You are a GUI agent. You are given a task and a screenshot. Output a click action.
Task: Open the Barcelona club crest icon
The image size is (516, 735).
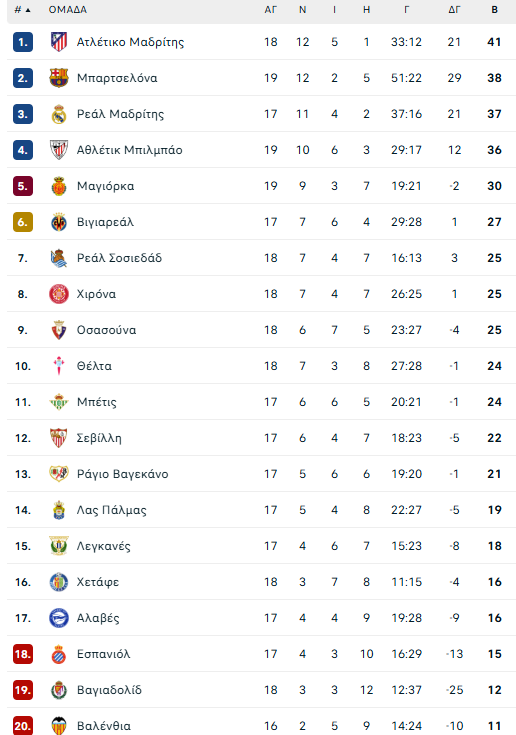[59, 78]
